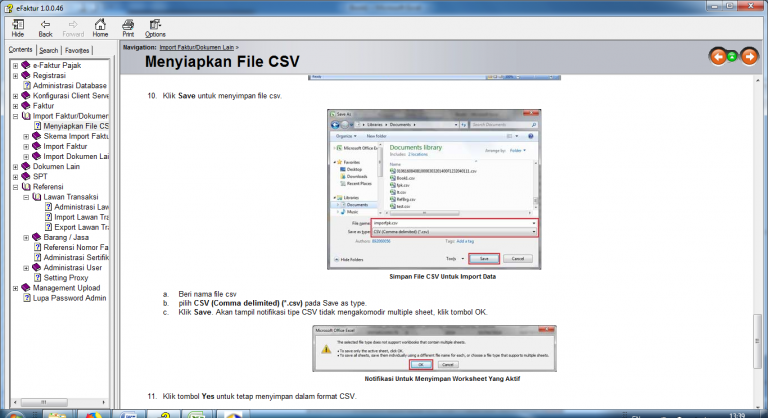Viewport: 768px width, 418px height.
Task: Go to Home via toolbar icon
Action: click(x=100, y=27)
